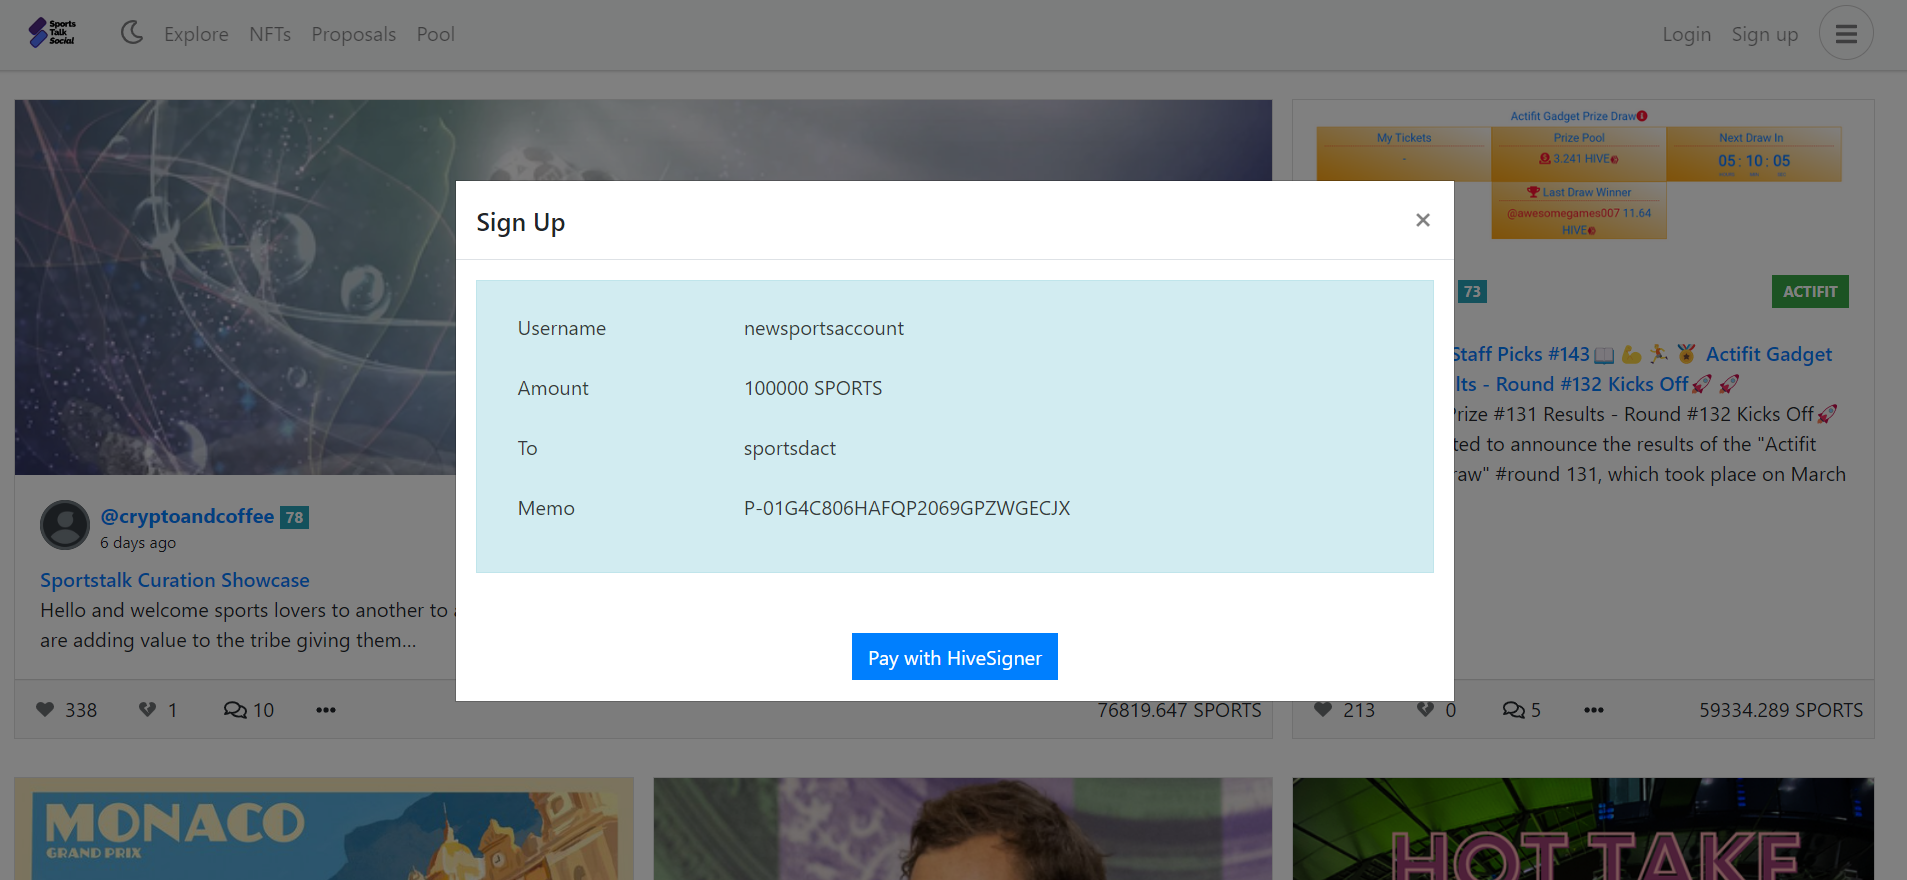This screenshot has height=880, width=1907.
Task: Upvote heart on Actifit post with 213
Action: [x=1323, y=709]
